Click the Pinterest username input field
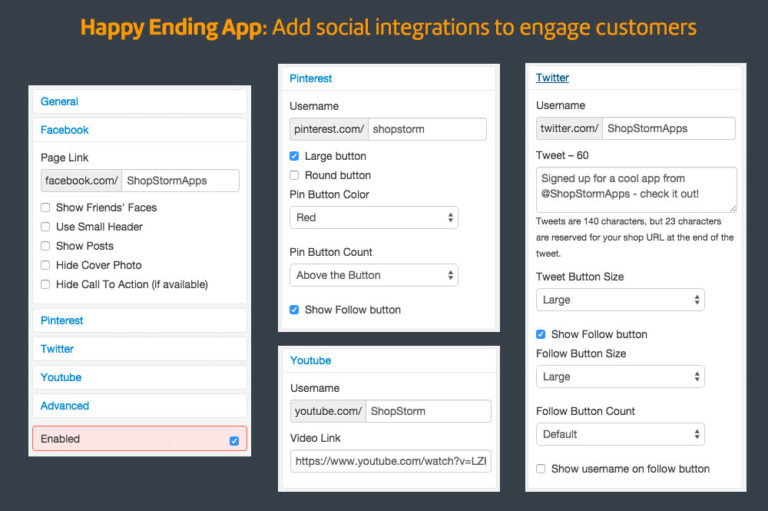Viewport: 768px width, 511px height. [427, 129]
